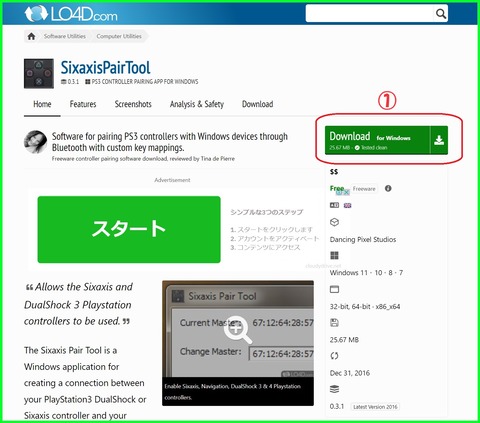Click the floppy disk file size icon
The height and width of the screenshot is (423, 480).
coord(334,323)
